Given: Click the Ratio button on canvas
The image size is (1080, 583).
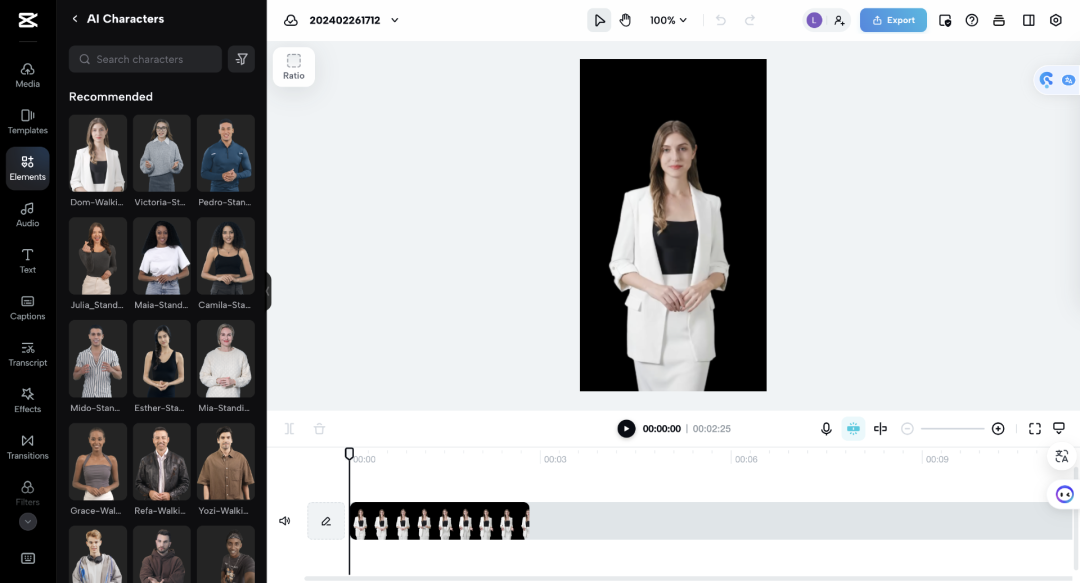Looking at the screenshot, I should coord(293,66).
